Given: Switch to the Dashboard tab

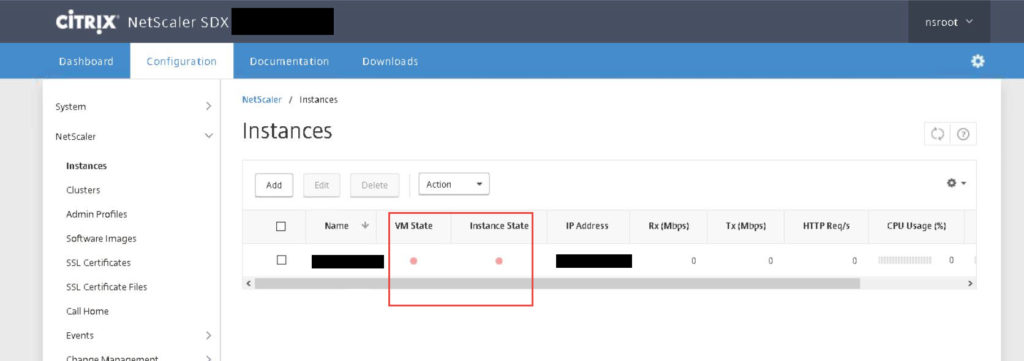Looking at the screenshot, I should pos(86,61).
